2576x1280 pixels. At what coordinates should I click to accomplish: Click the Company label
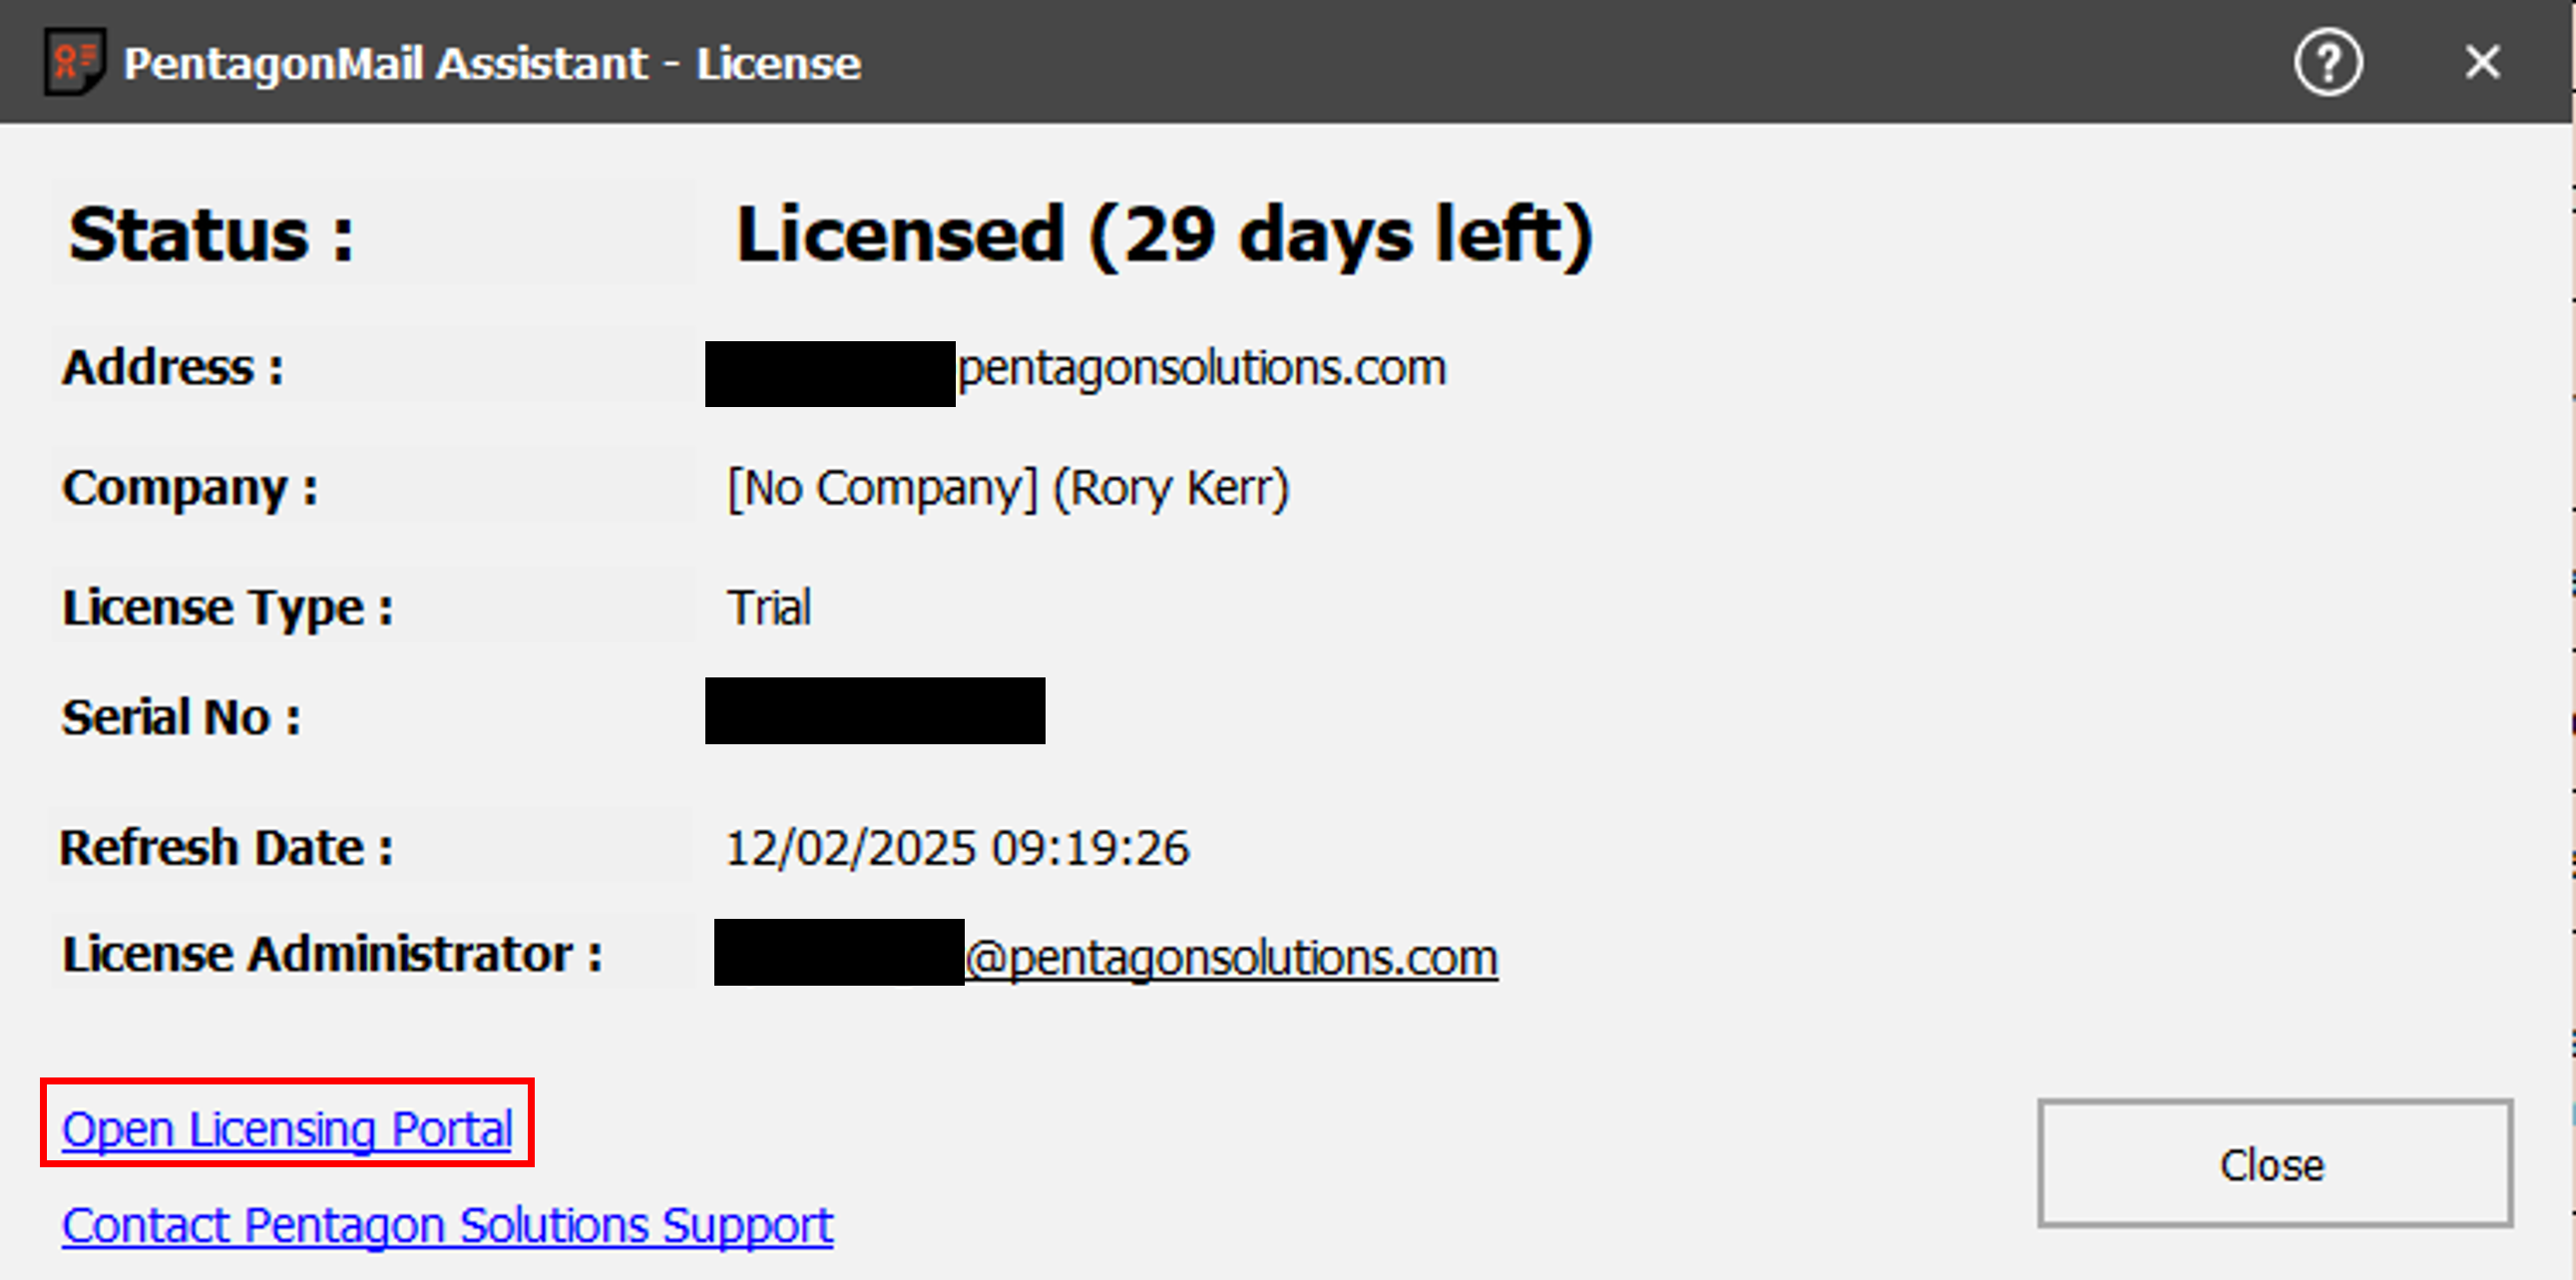[x=190, y=488]
